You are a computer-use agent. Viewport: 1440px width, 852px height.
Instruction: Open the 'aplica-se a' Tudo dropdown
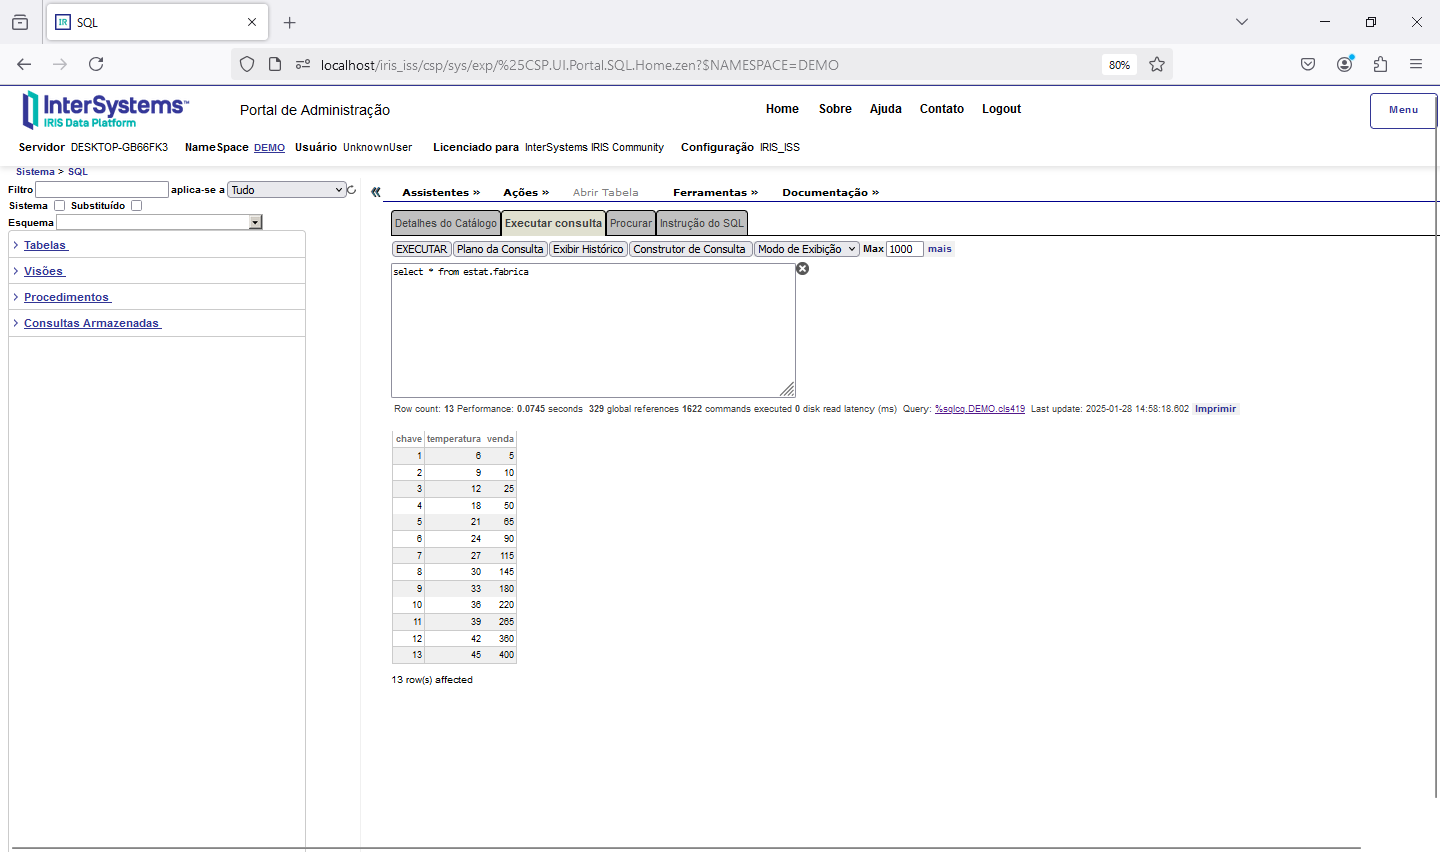point(287,190)
